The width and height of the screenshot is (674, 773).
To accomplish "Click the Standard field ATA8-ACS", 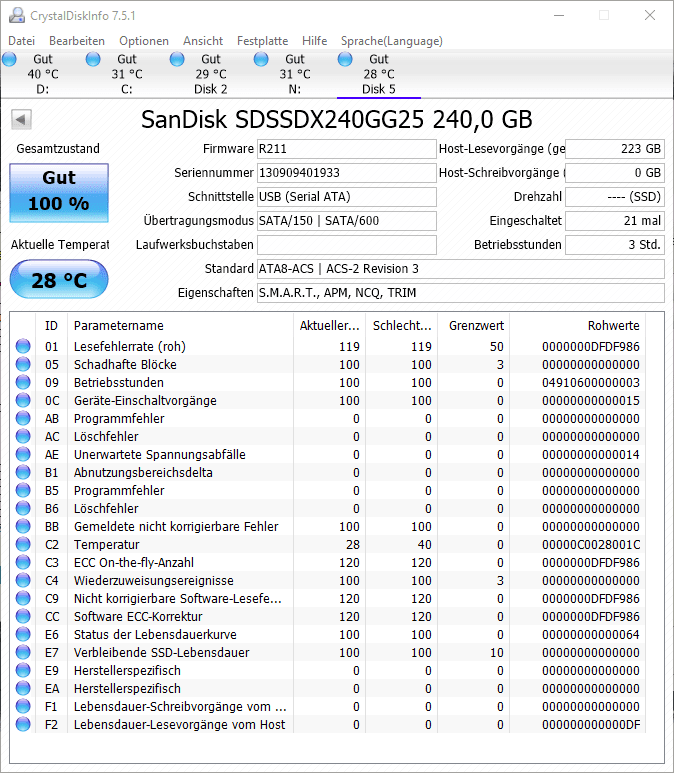I will click(461, 269).
